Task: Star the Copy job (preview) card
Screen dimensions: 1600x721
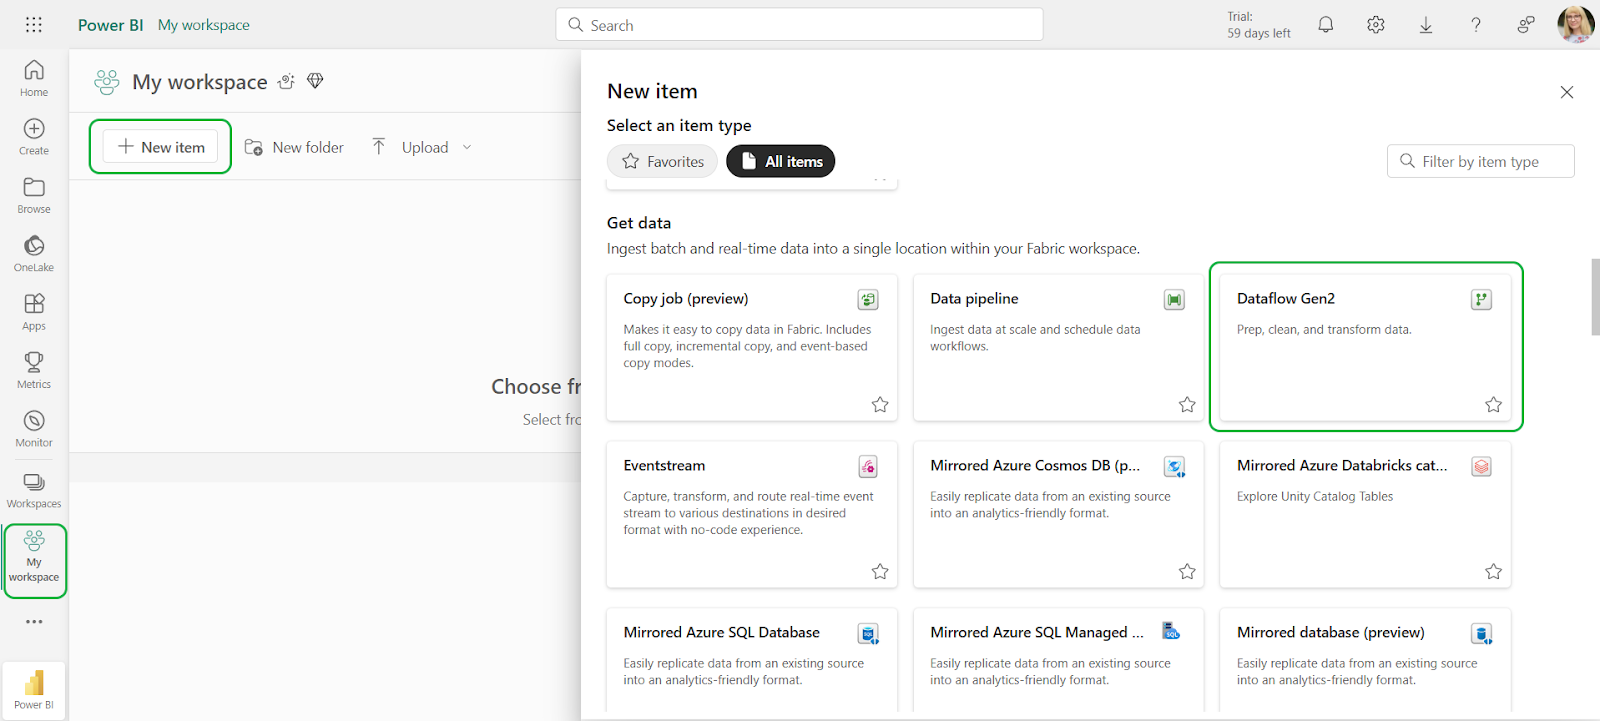Action: 880,405
